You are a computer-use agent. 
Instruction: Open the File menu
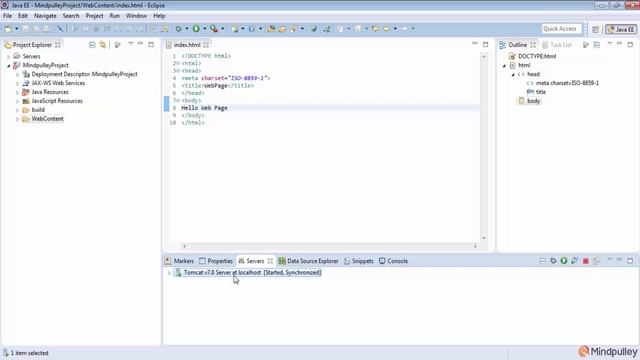click(x=7, y=16)
